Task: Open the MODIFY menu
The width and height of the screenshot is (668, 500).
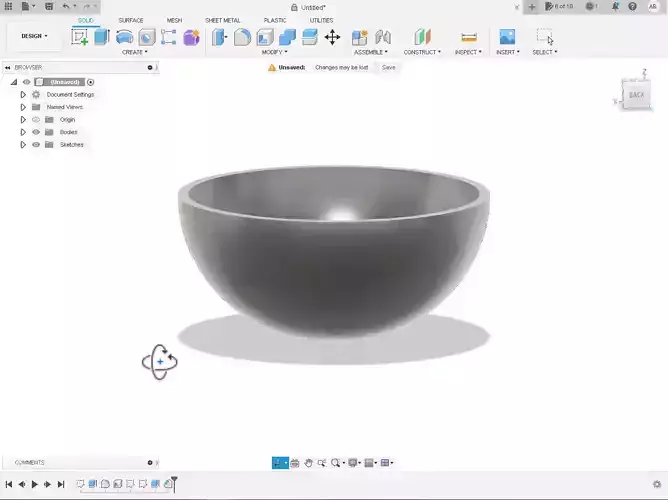Action: (x=274, y=52)
